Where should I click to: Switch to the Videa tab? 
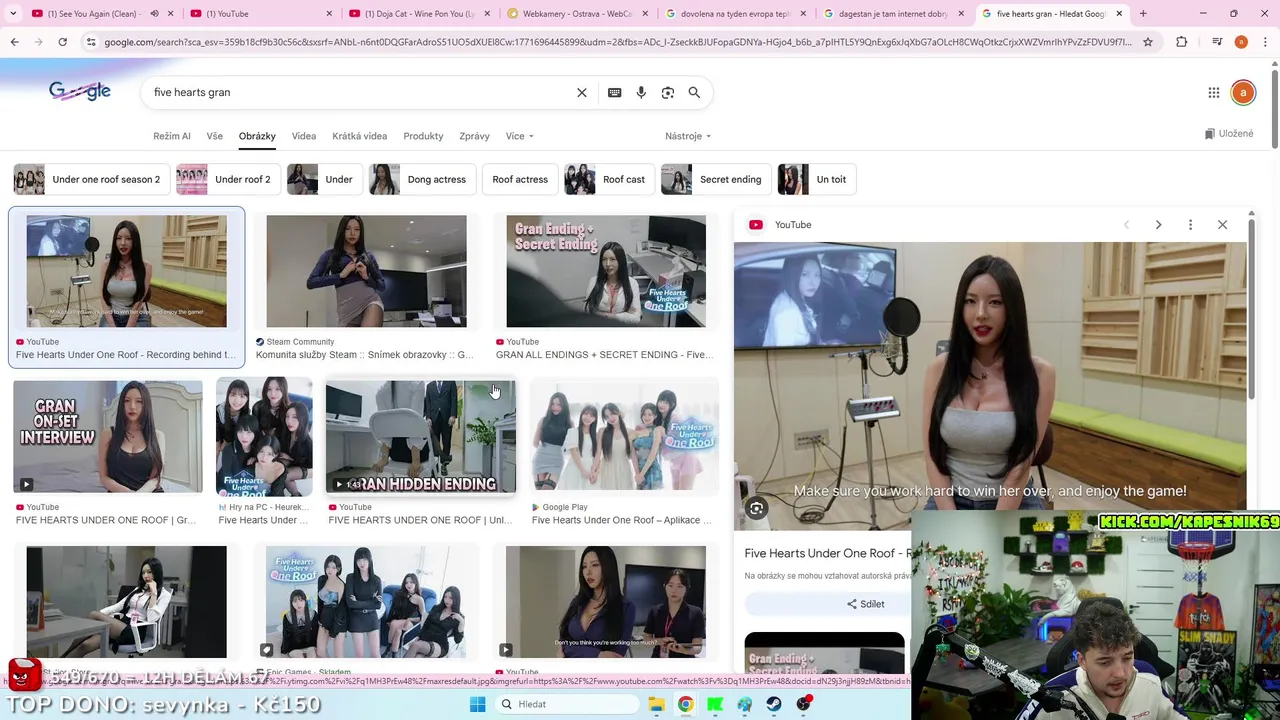click(304, 136)
